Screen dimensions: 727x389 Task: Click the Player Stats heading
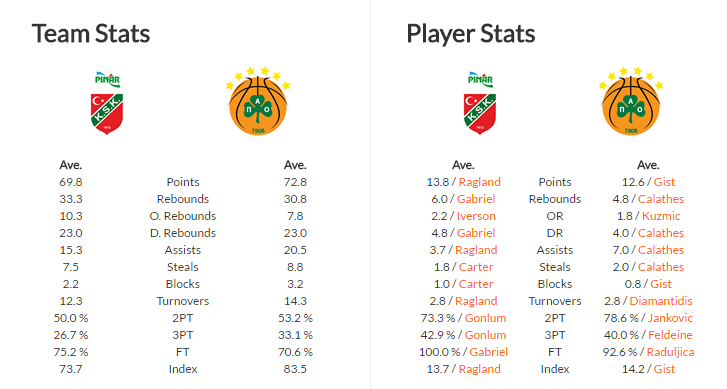pos(471,34)
